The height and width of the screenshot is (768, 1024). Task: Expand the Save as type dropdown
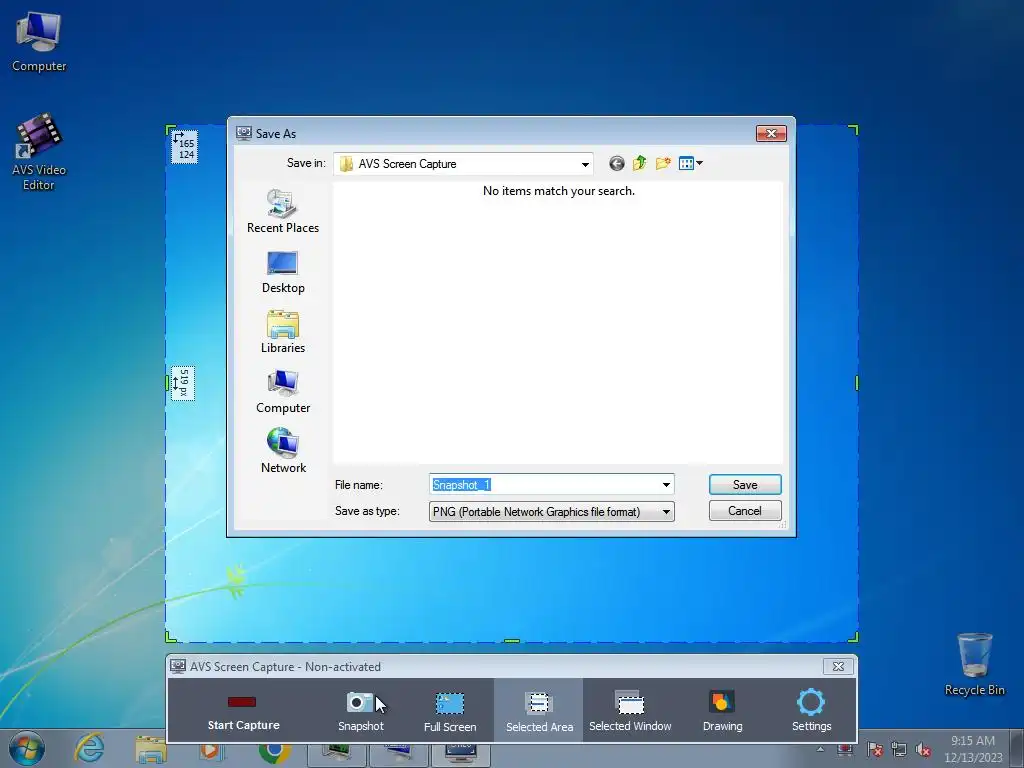(x=666, y=511)
